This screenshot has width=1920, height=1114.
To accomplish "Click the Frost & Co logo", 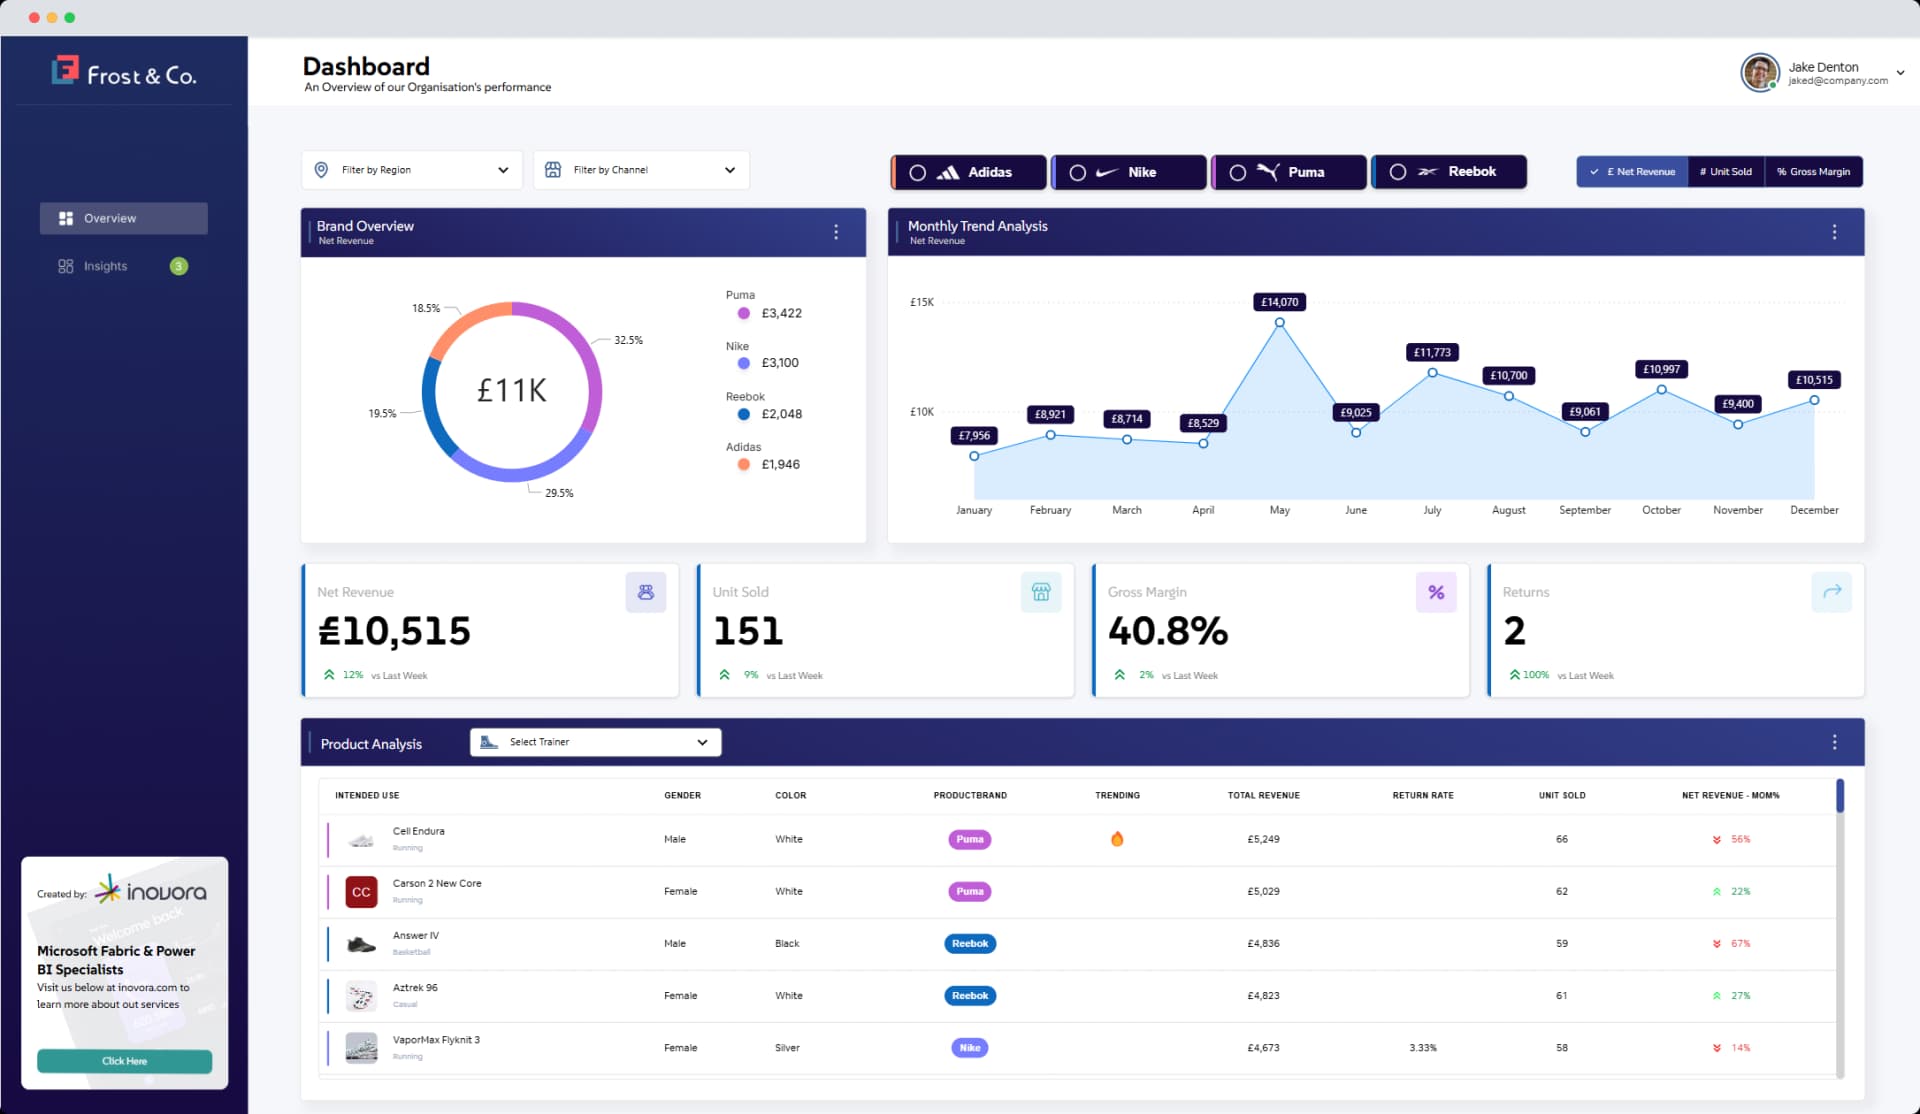I will (x=124, y=71).
